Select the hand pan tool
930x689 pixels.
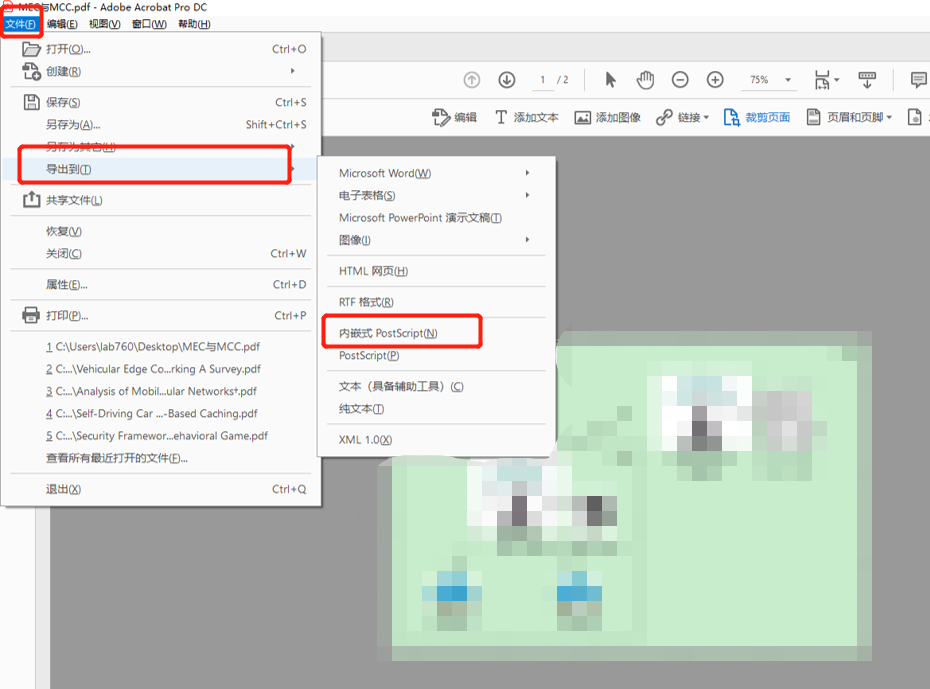tap(645, 79)
